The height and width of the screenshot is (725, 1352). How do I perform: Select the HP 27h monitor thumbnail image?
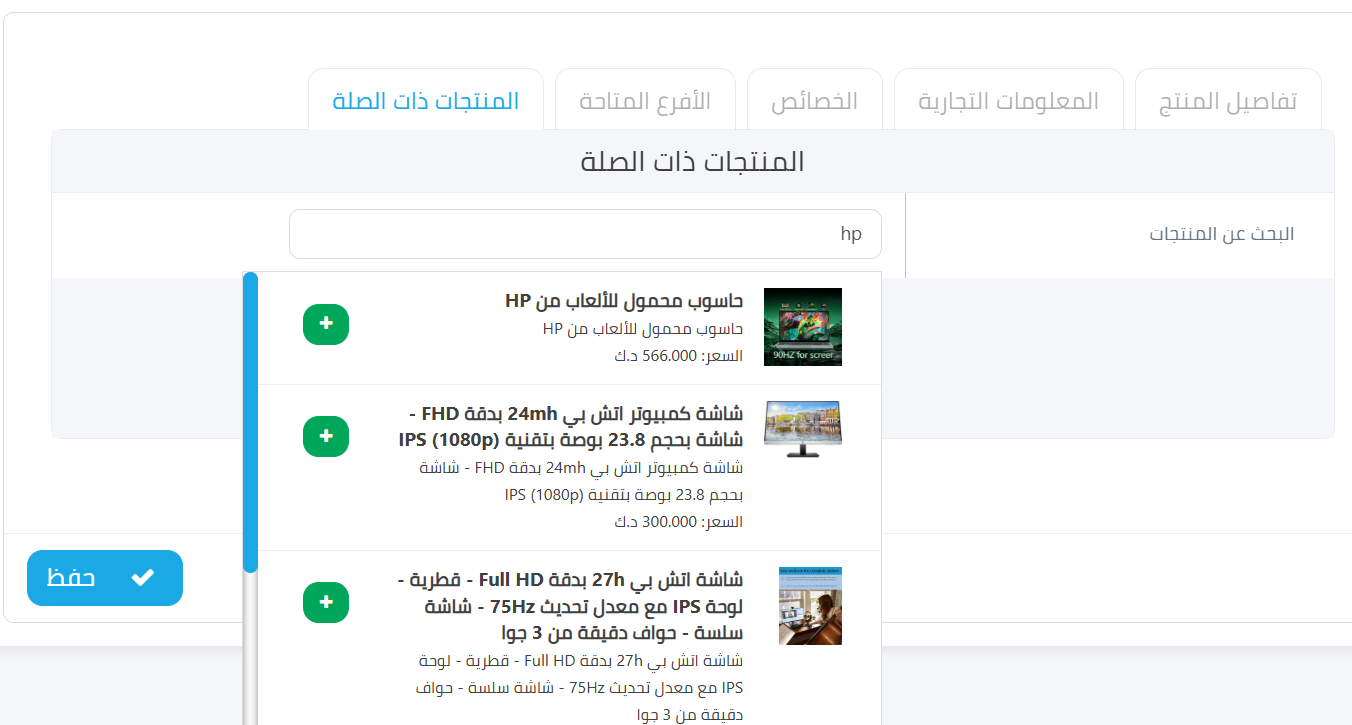[x=810, y=606]
